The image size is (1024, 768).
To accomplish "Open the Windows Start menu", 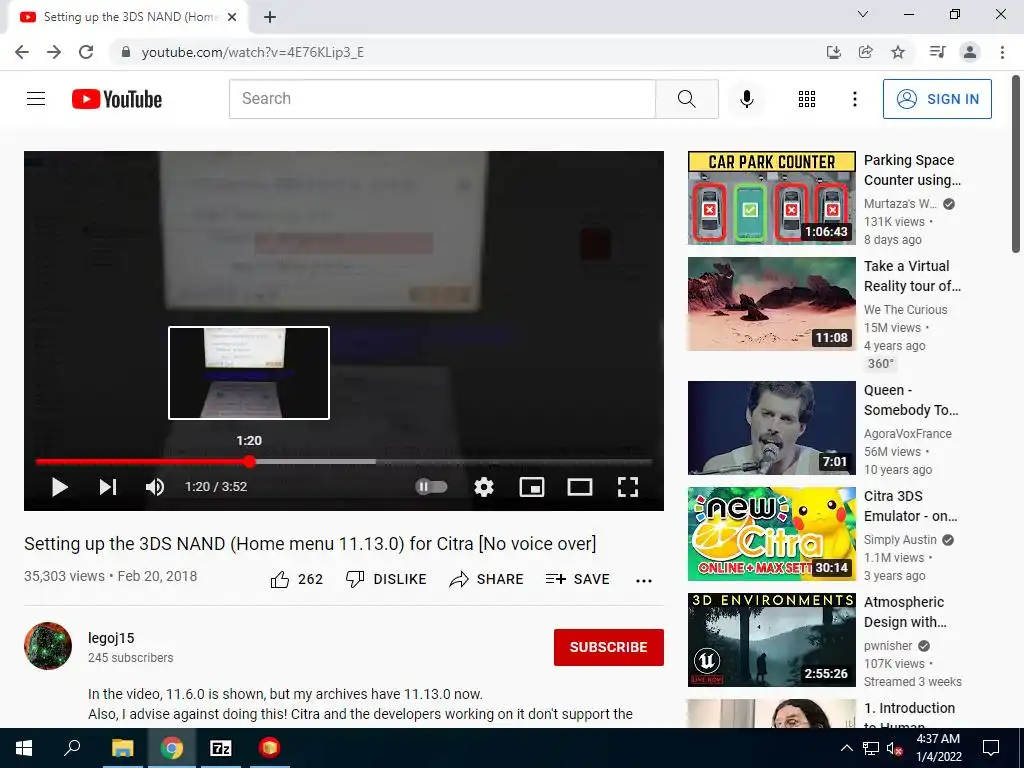I will [24, 748].
